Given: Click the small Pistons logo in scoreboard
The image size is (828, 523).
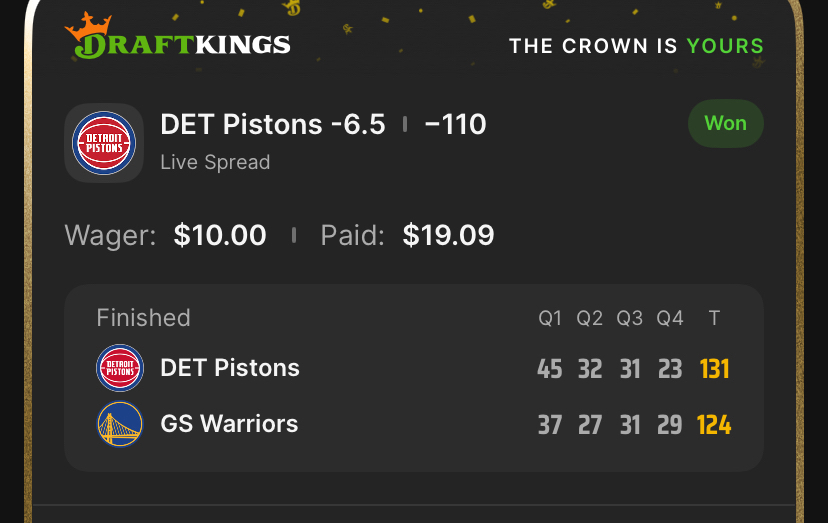Looking at the screenshot, I should (x=120, y=368).
